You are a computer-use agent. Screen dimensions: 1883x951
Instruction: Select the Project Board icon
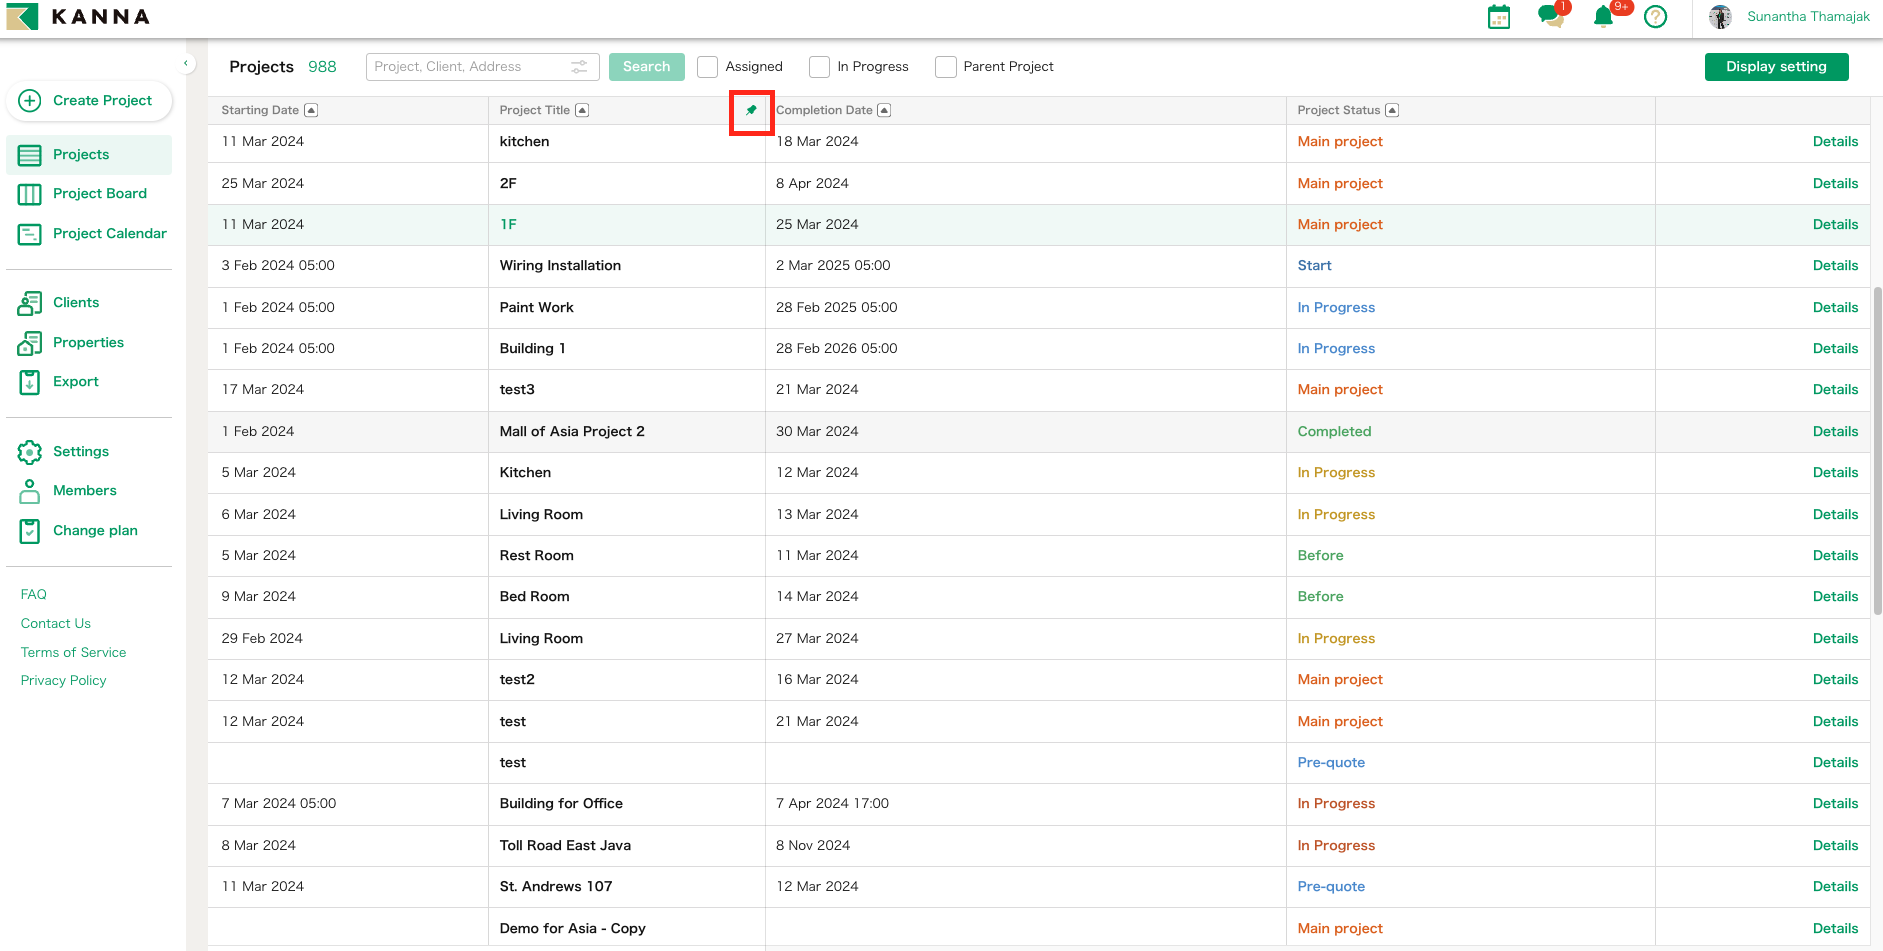pyautogui.click(x=30, y=193)
